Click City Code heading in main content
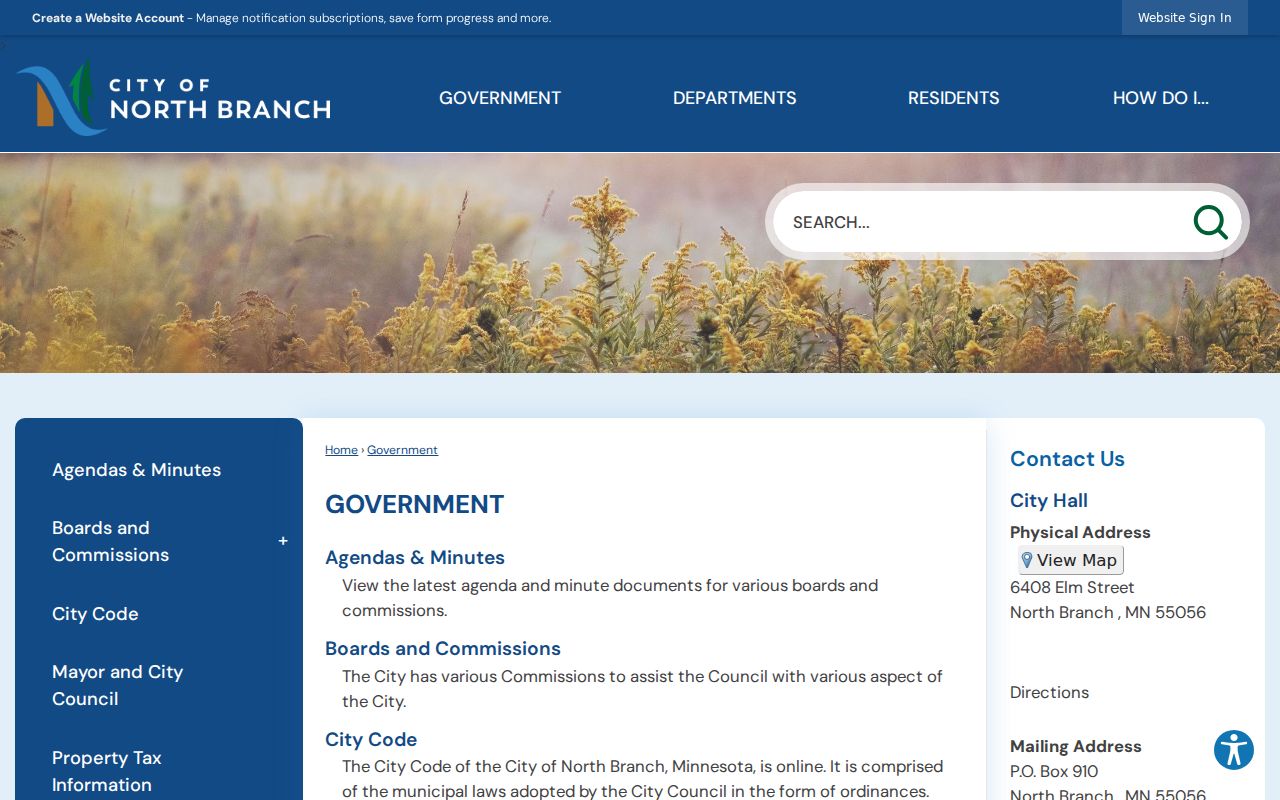The image size is (1280, 800). (371, 739)
